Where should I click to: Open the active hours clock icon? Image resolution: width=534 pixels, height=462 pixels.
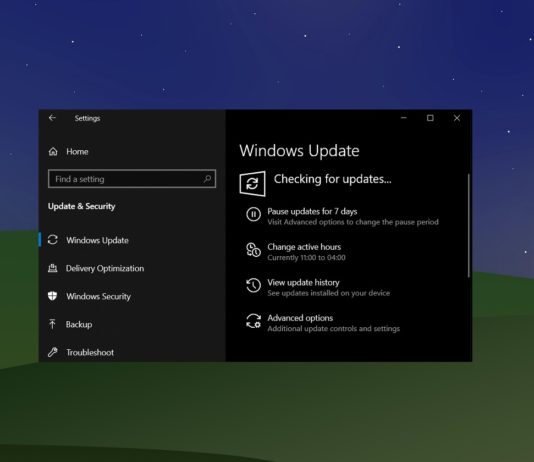[253, 250]
